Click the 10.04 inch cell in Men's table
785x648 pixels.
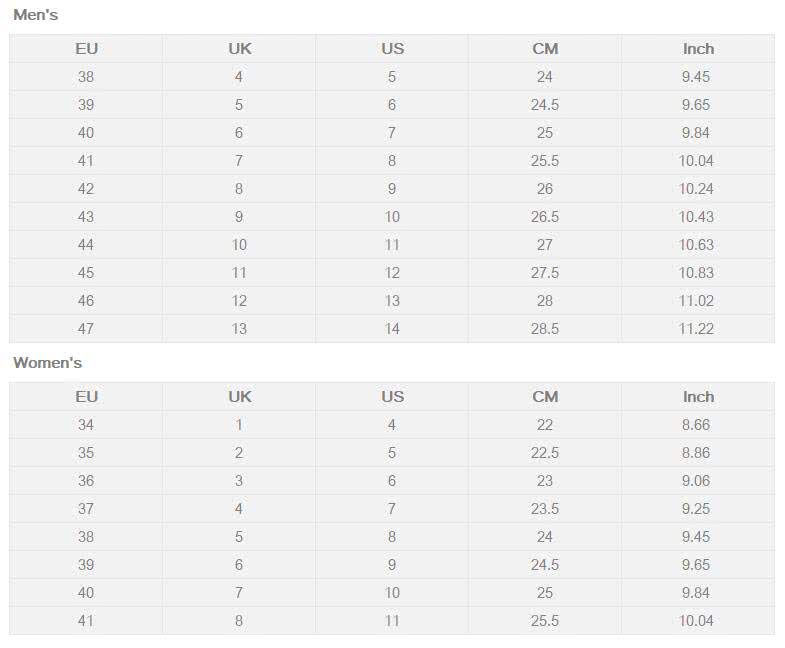[x=698, y=161]
